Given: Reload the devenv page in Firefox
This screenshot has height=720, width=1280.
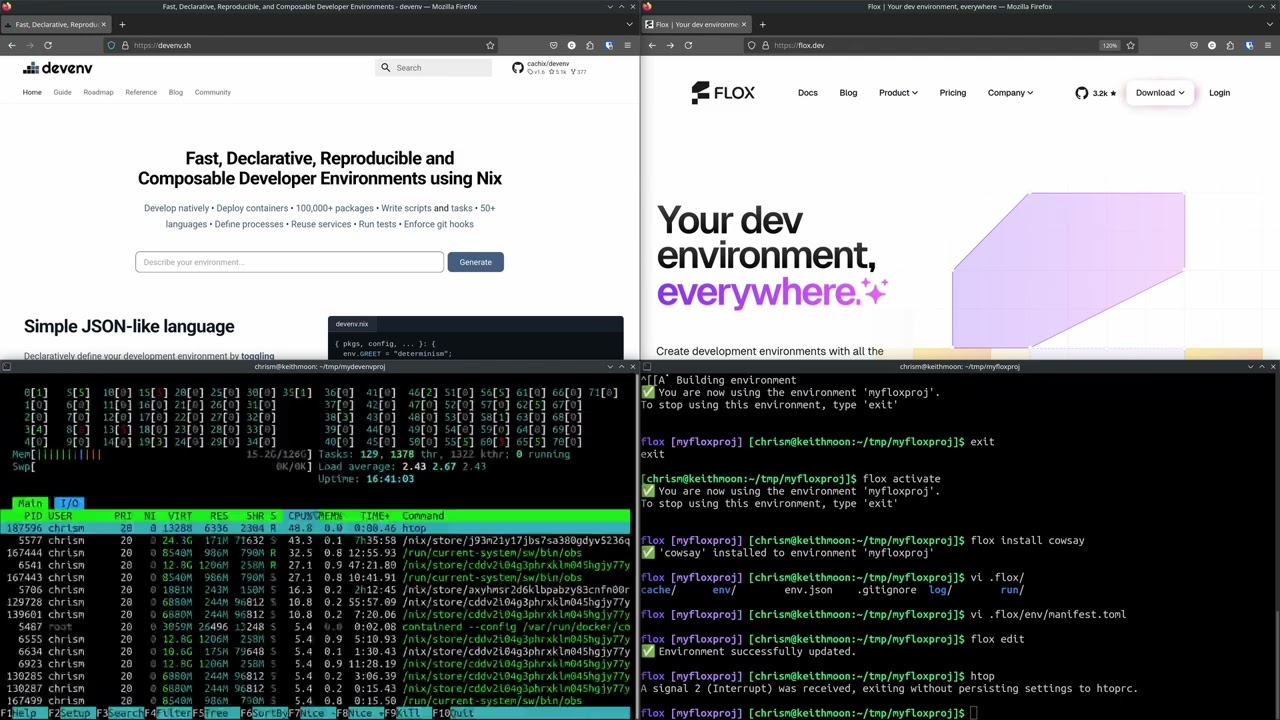Looking at the screenshot, I should pyautogui.click(x=47, y=45).
